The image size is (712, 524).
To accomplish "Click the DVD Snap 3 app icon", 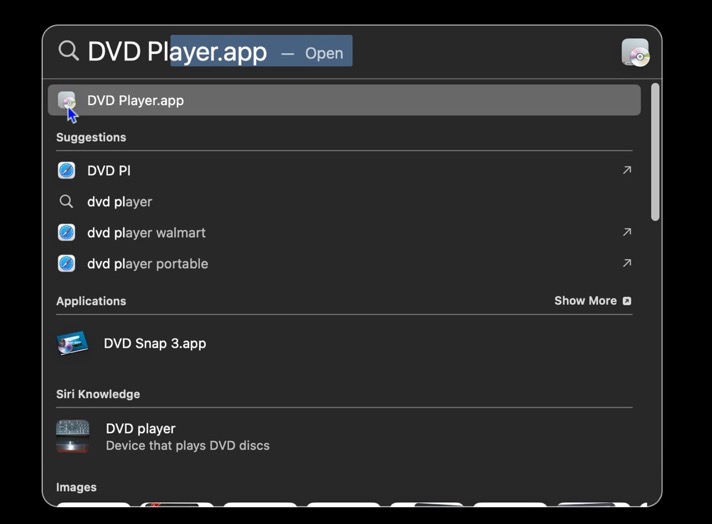I will (x=72, y=343).
